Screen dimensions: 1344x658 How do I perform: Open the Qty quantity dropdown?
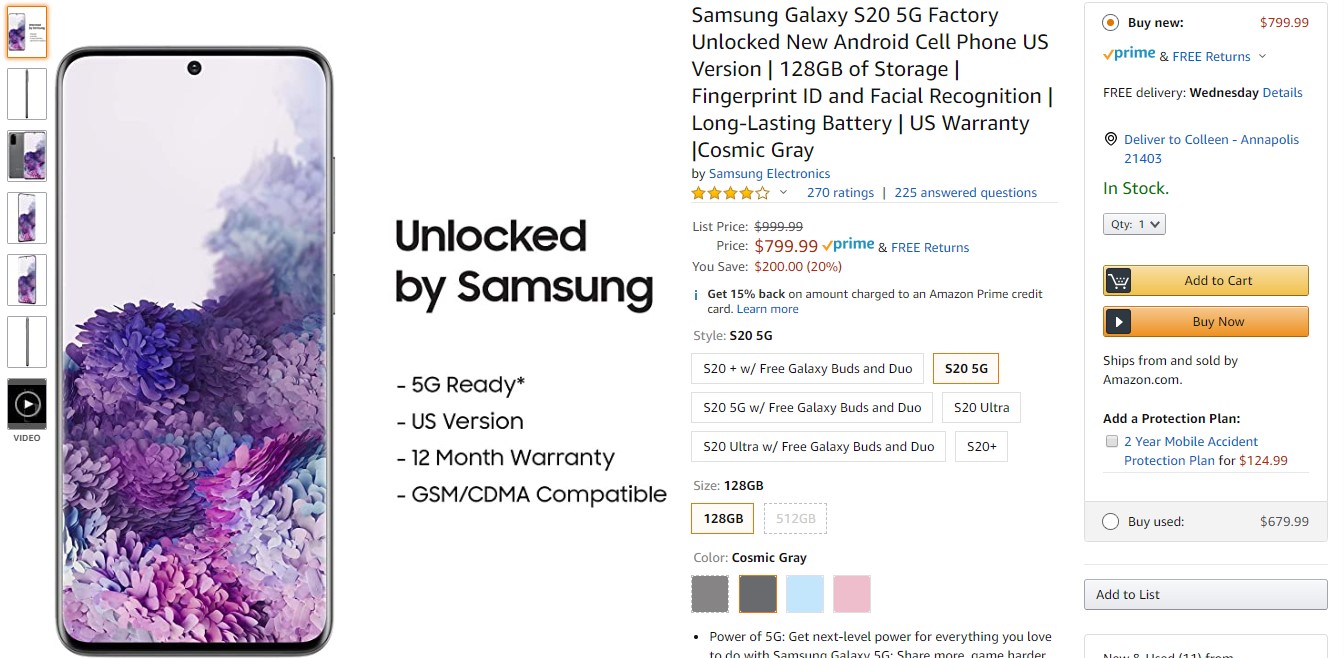(x=1134, y=224)
